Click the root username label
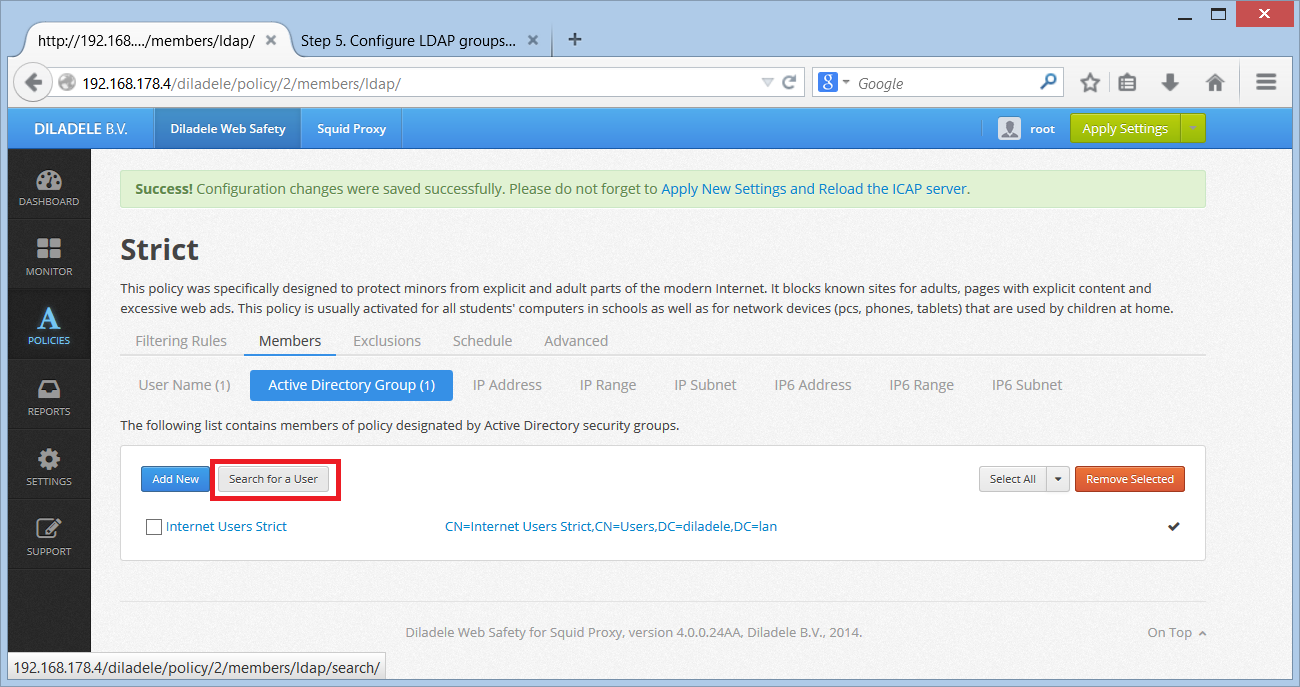Viewport: 1300px width, 687px height. 1042,129
